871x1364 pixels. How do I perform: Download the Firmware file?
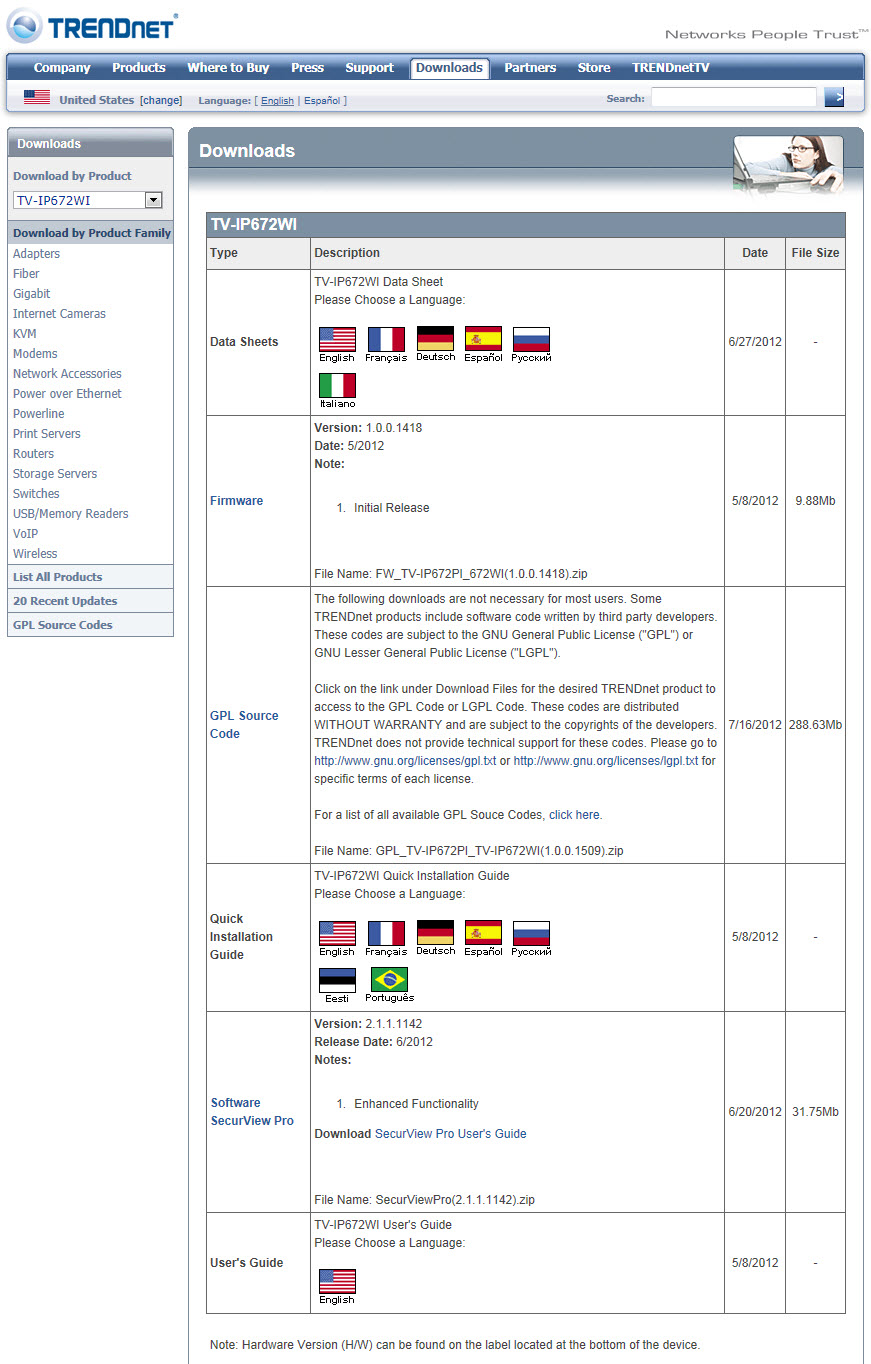[237, 501]
